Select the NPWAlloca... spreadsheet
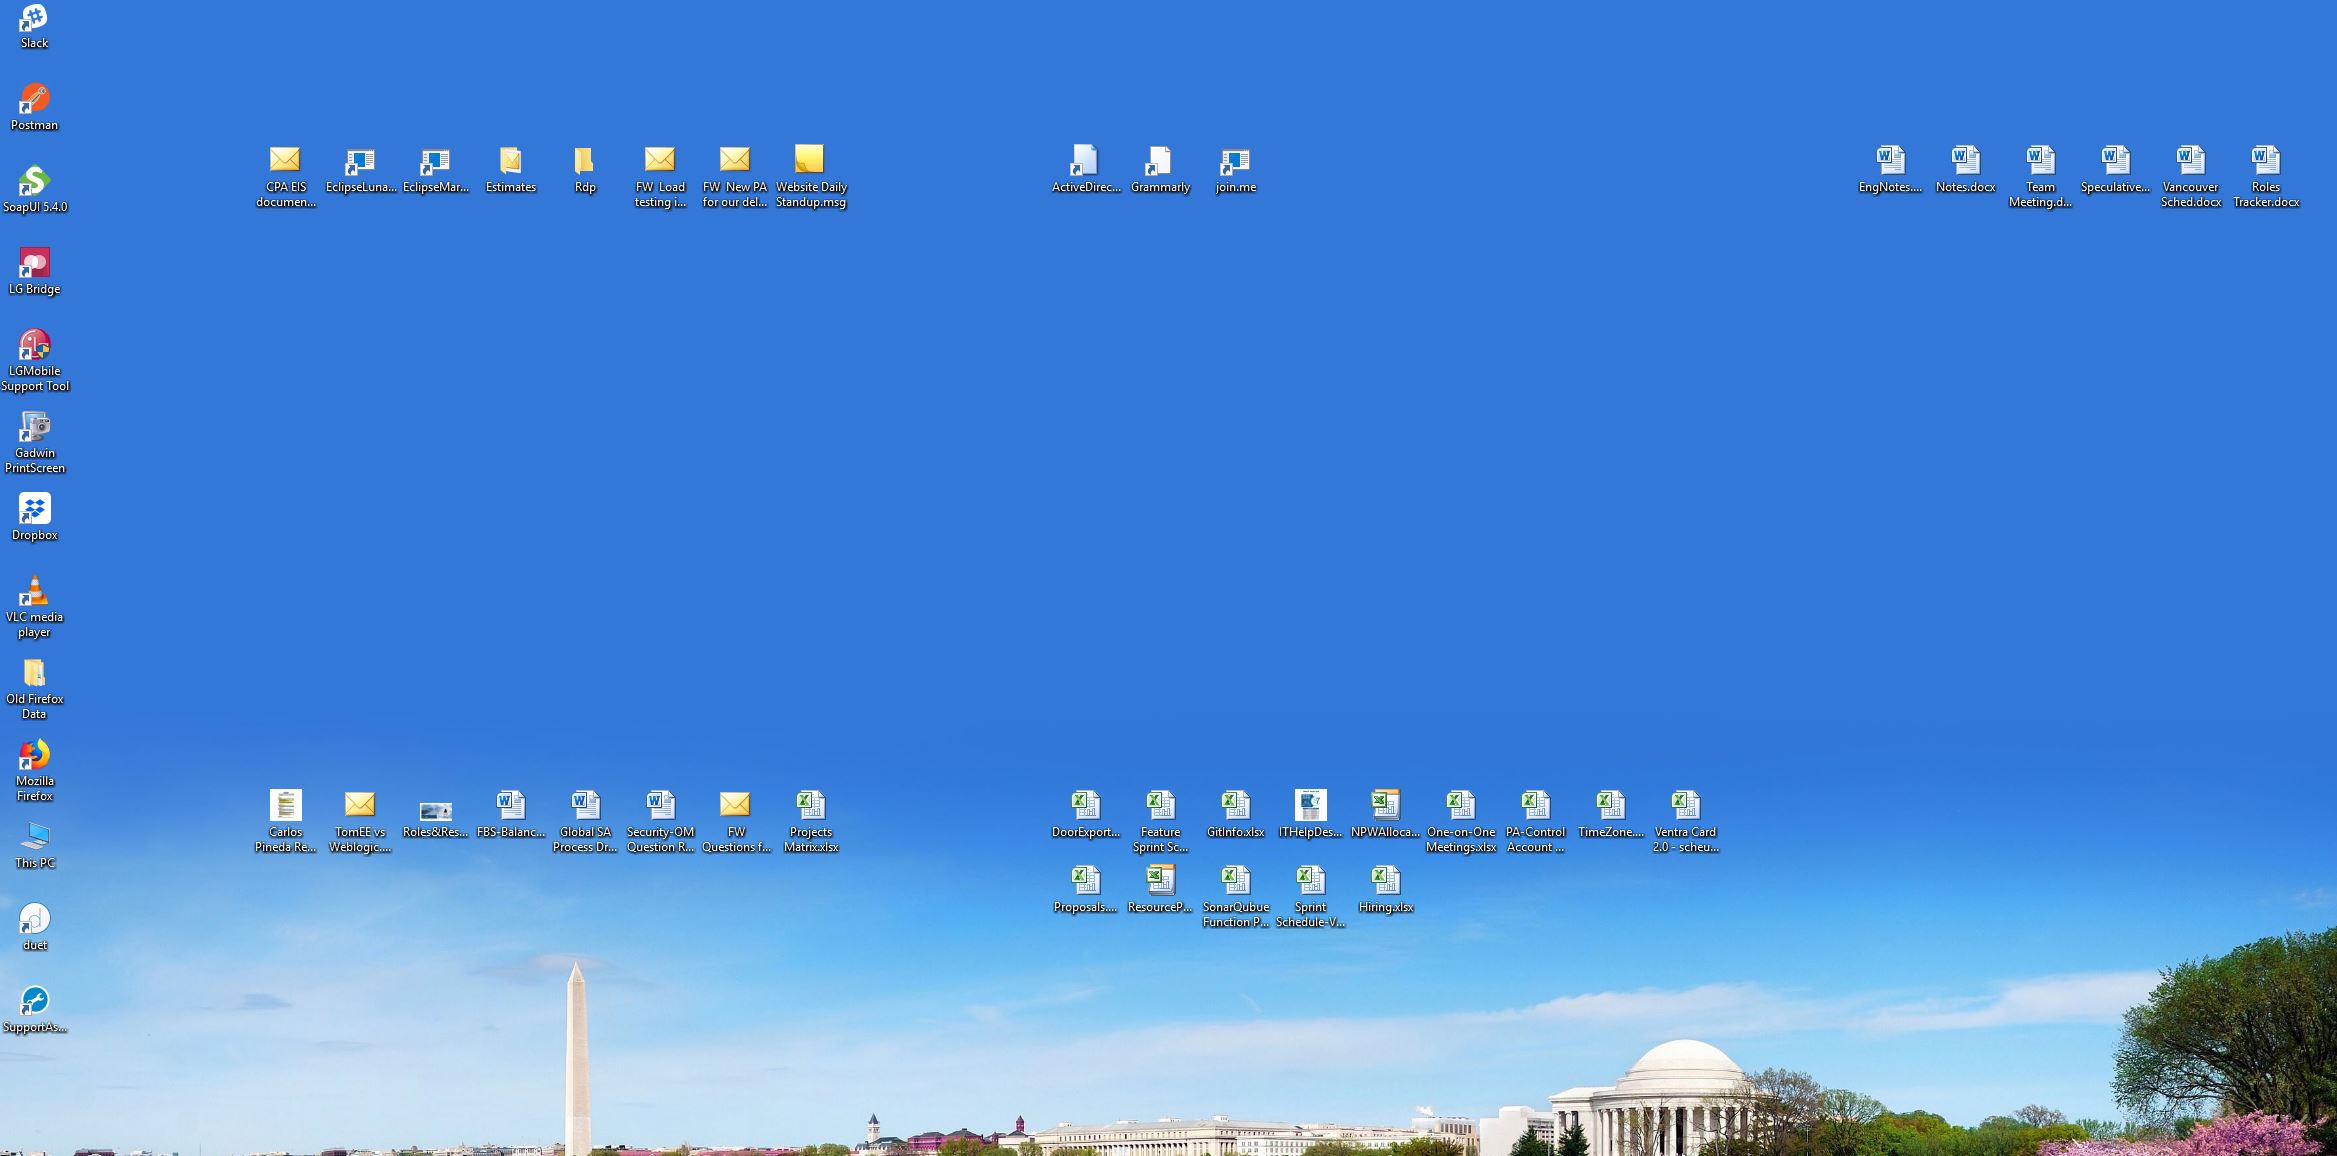 pos(1385,815)
